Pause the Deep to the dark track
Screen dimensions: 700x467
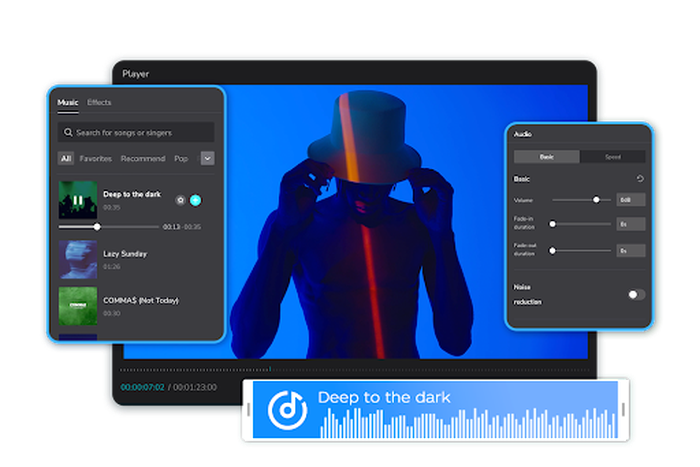point(78,200)
